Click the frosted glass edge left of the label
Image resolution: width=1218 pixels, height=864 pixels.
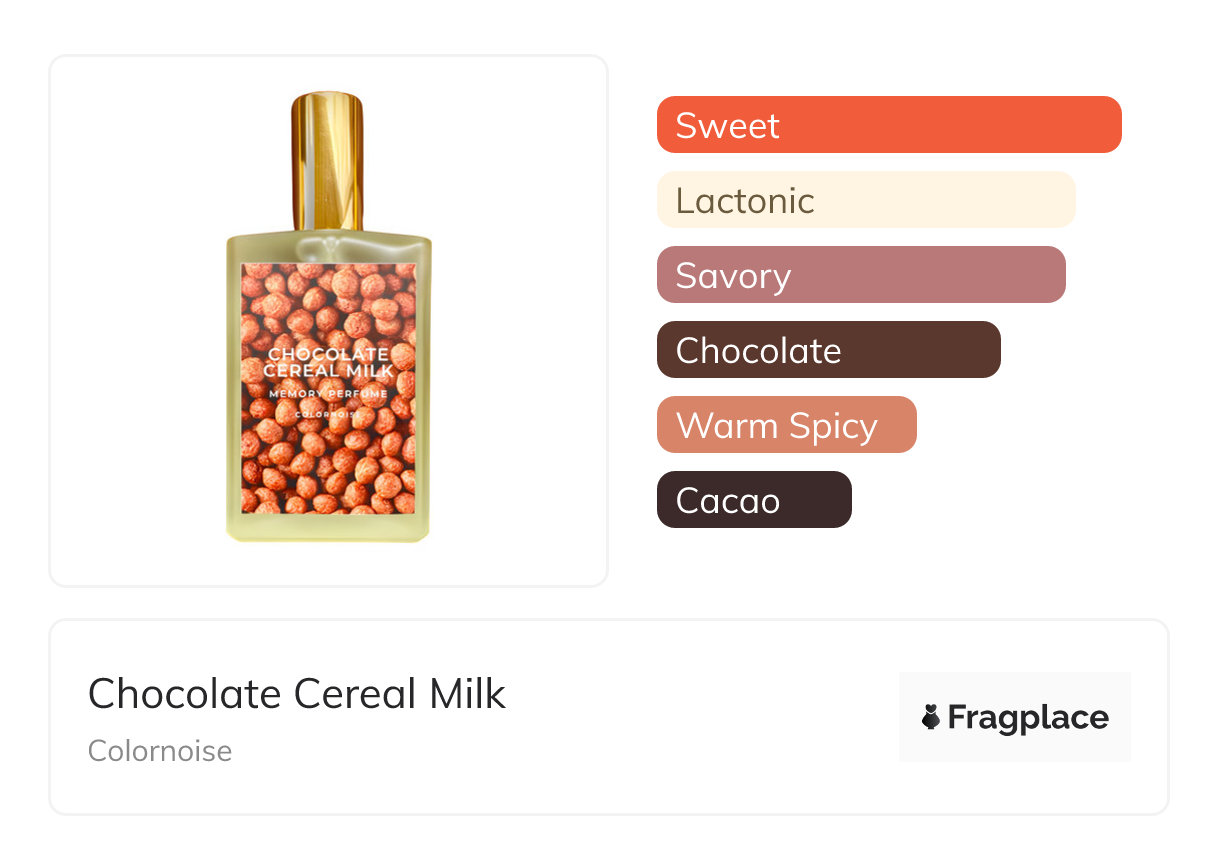(234, 390)
